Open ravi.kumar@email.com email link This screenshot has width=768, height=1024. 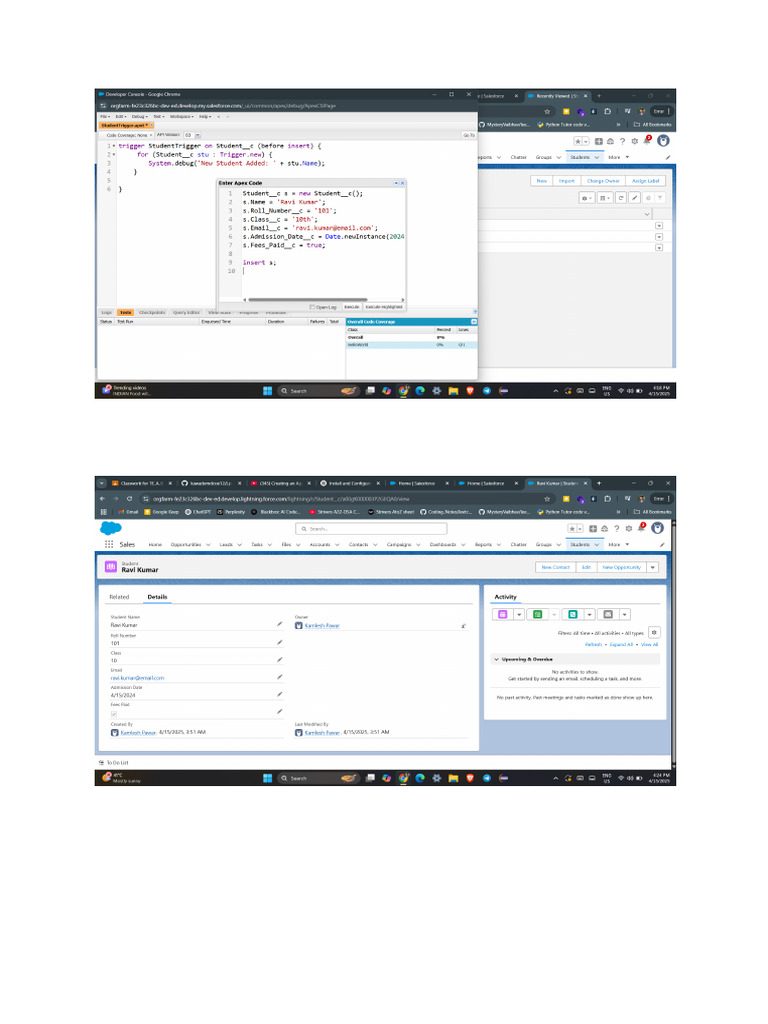[x=137, y=678]
